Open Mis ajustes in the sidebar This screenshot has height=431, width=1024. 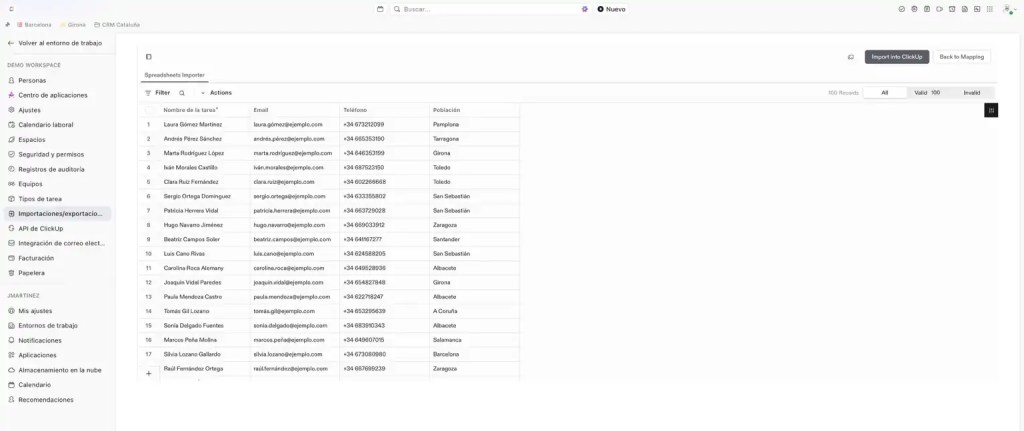pos(56,311)
